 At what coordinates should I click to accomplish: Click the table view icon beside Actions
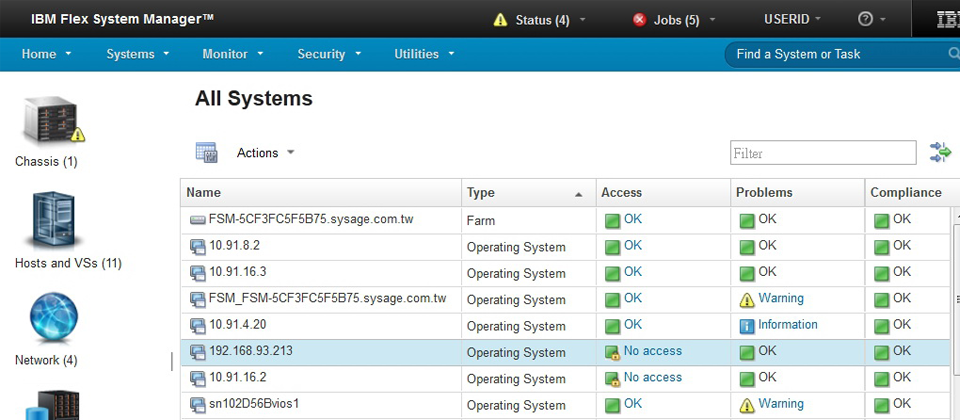(x=206, y=153)
